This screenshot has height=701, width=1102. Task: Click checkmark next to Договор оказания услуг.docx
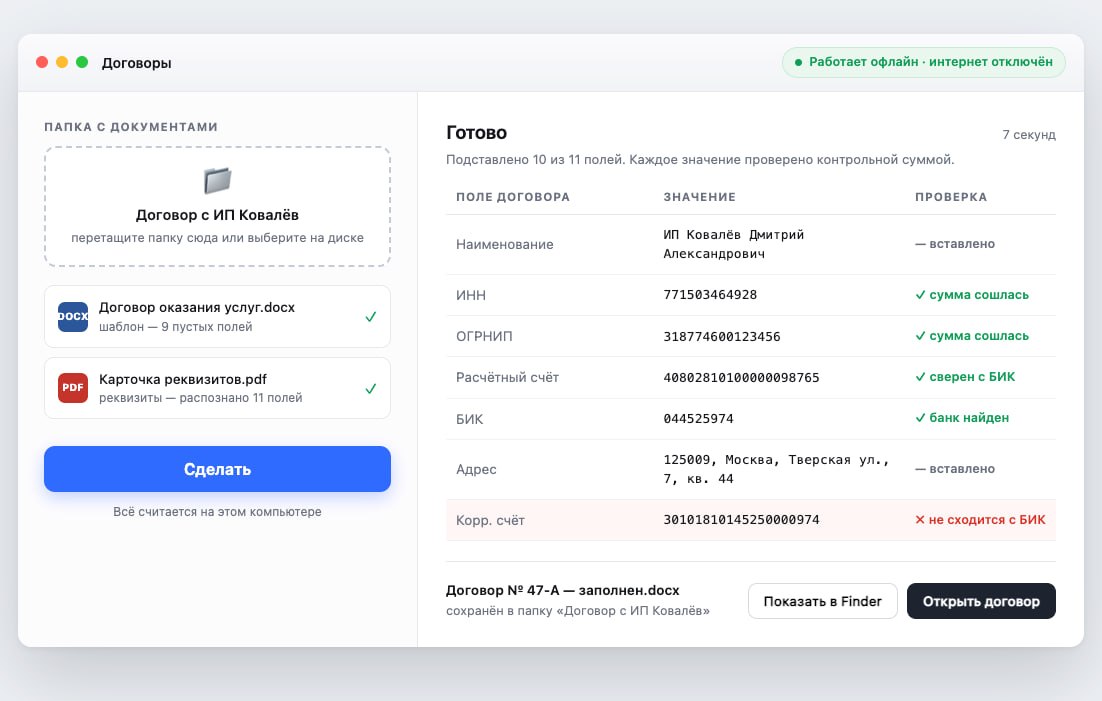[x=371, y=317]
